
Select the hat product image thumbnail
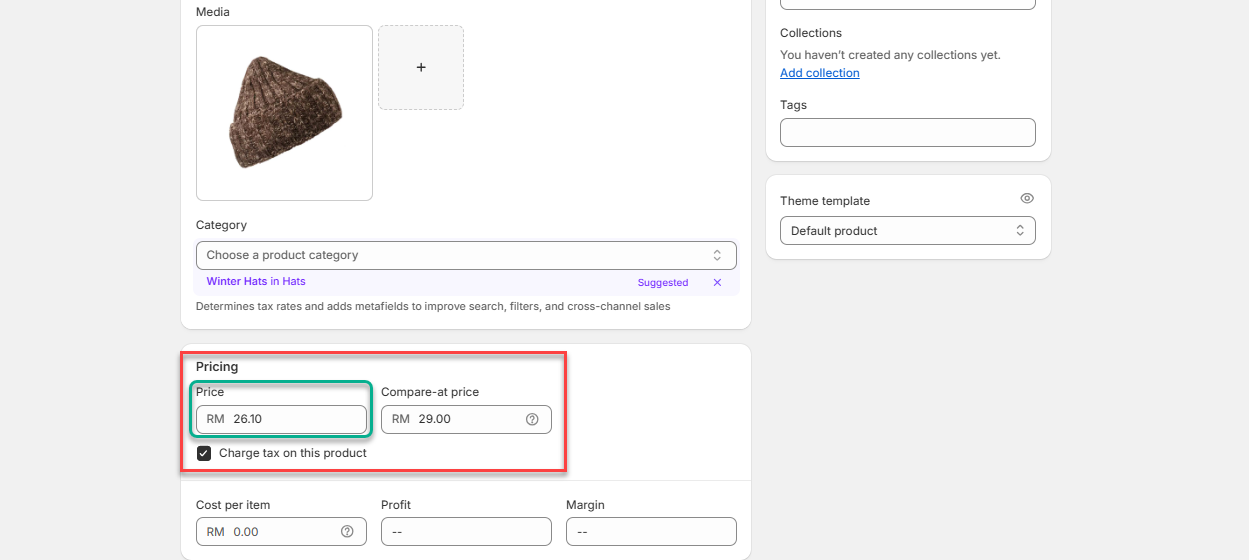[x=284, y=112]
